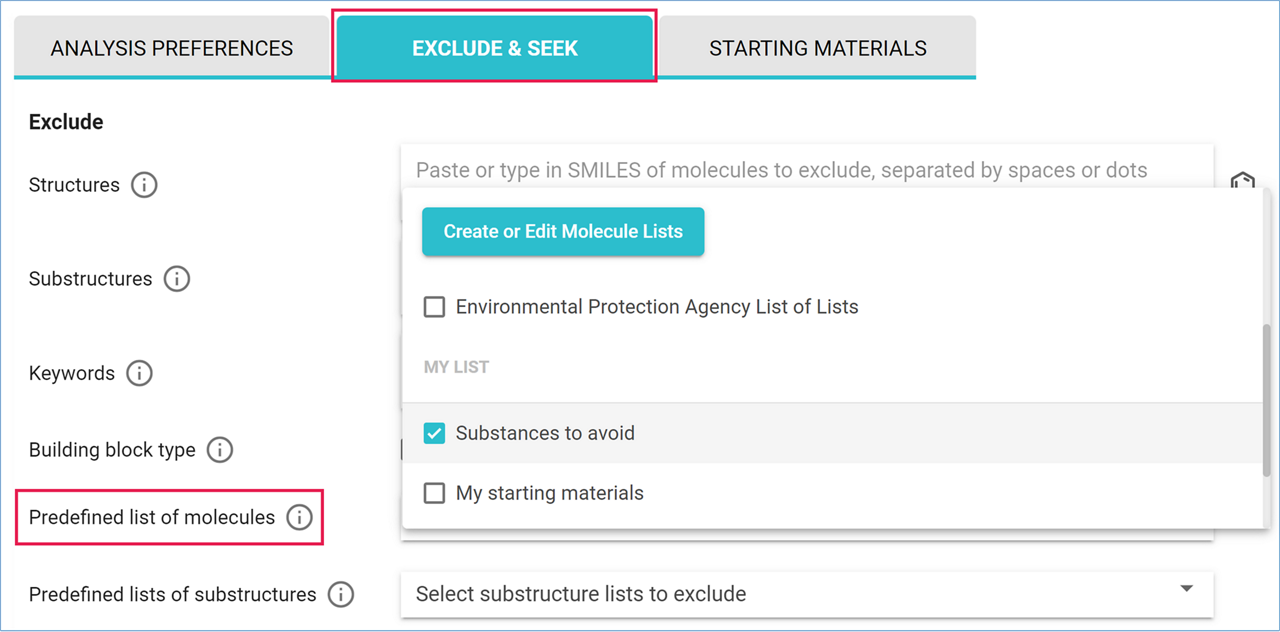
Task: Check Environmental Protection Agency List of Lists
Action: (434, 307)
